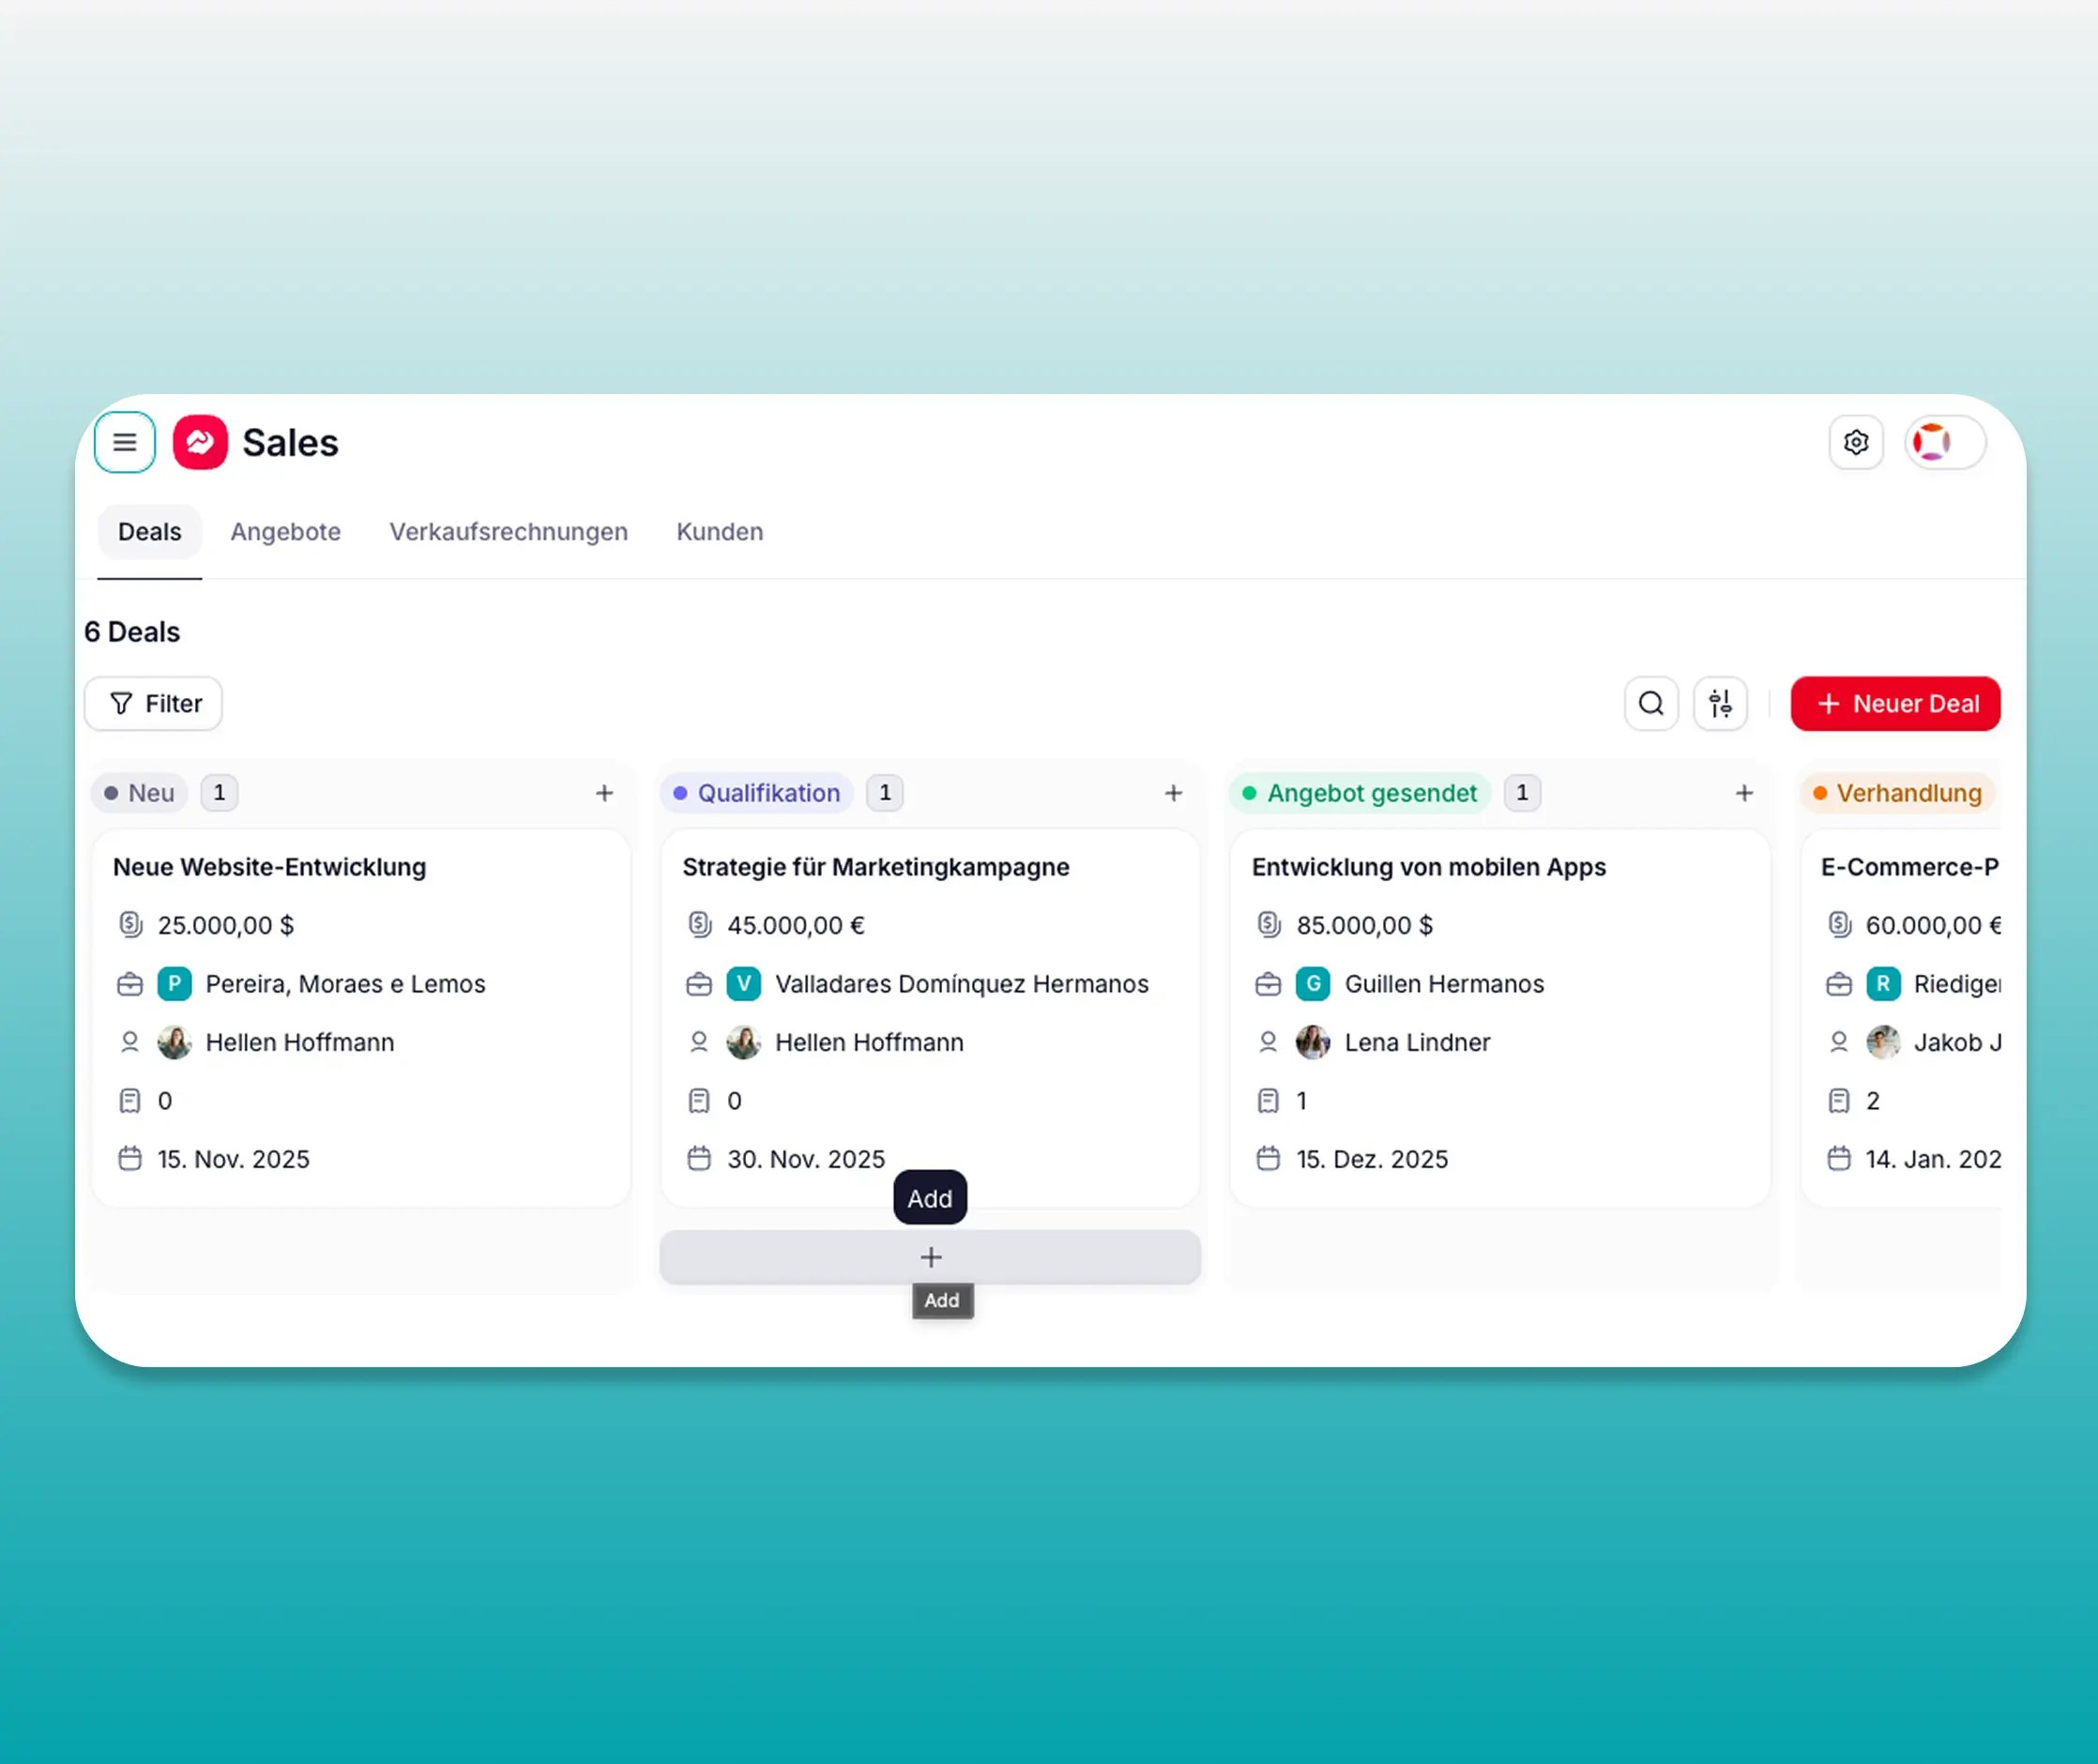
Task: Switch to the Verkaufsrechnungen tab
Action: pos(508,531)
